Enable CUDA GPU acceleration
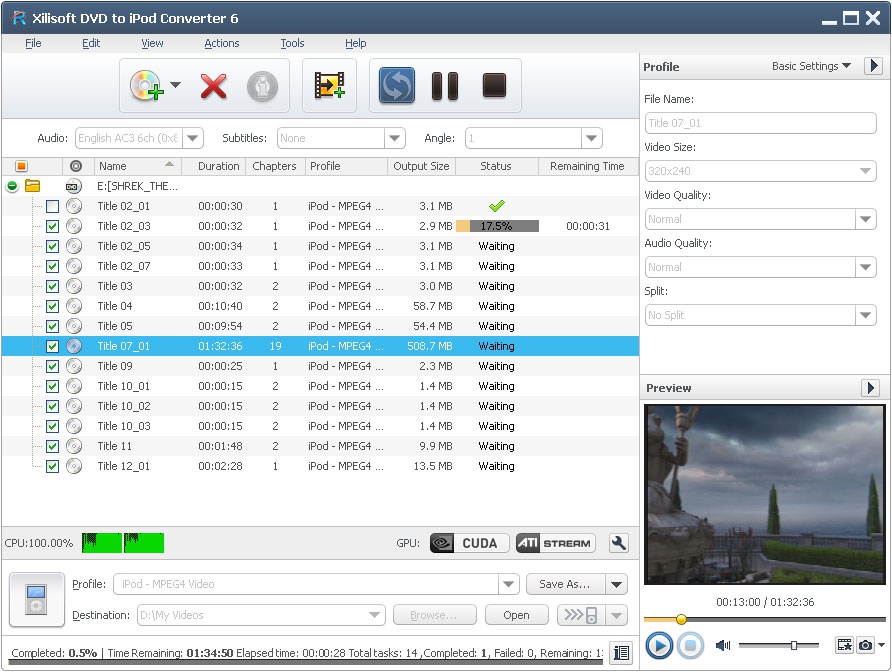Viewport: 892px width, 672px height. [x=464, y=543]
